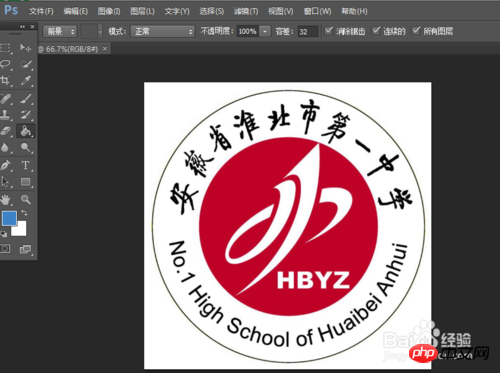The height and width of the screenshot is (373, 500).
Task: Collapse the tools panel with double arrows
Action: [x=22, y=27]
